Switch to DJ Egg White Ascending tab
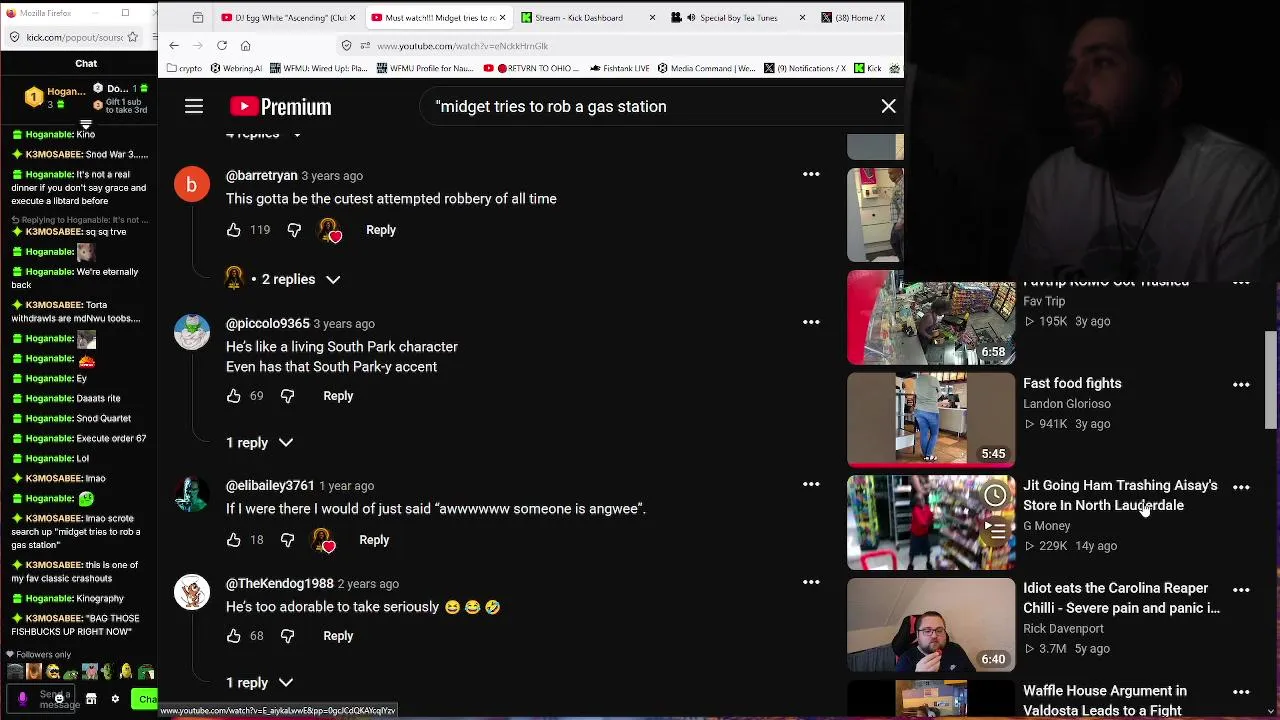 tap(289, 17)
